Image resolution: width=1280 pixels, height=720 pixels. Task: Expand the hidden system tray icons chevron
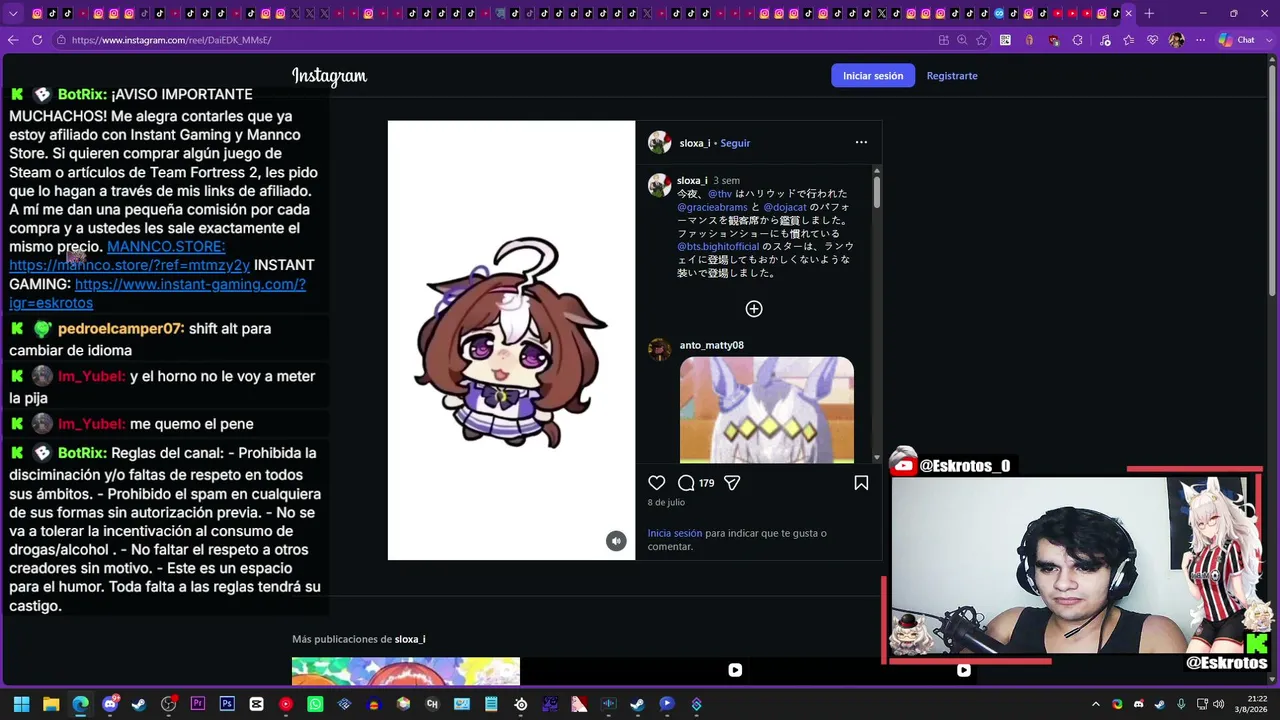[x=1096, y=704]
